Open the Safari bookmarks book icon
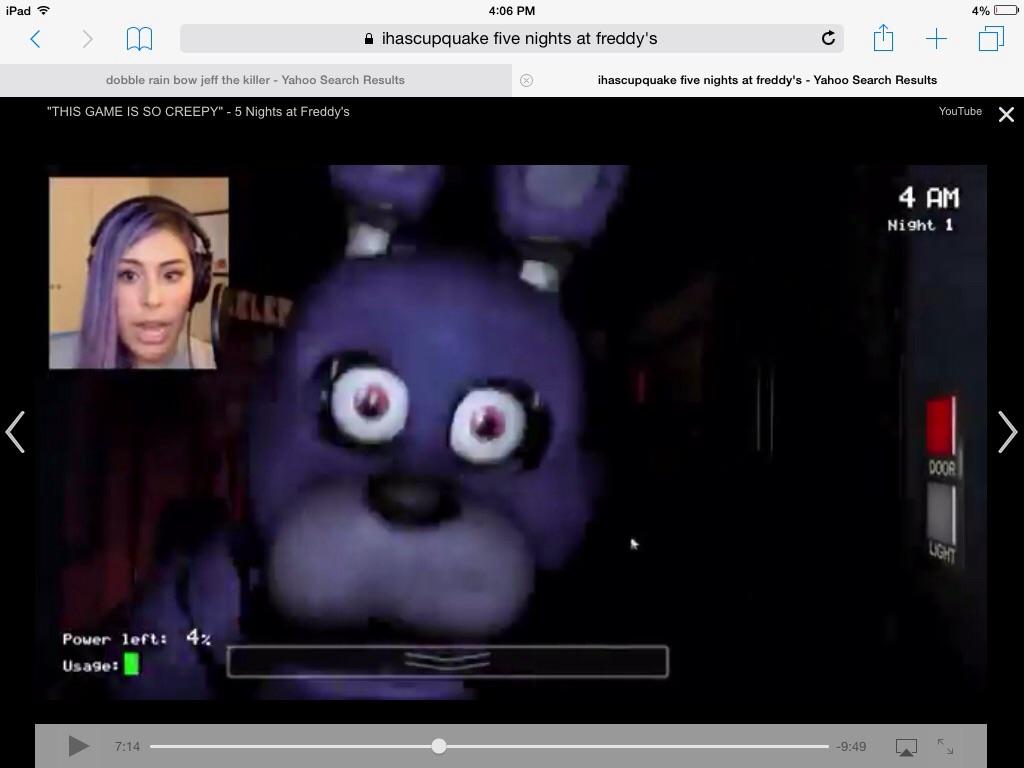Viewport: 1024px width, 768px height. tap(139, 39)
